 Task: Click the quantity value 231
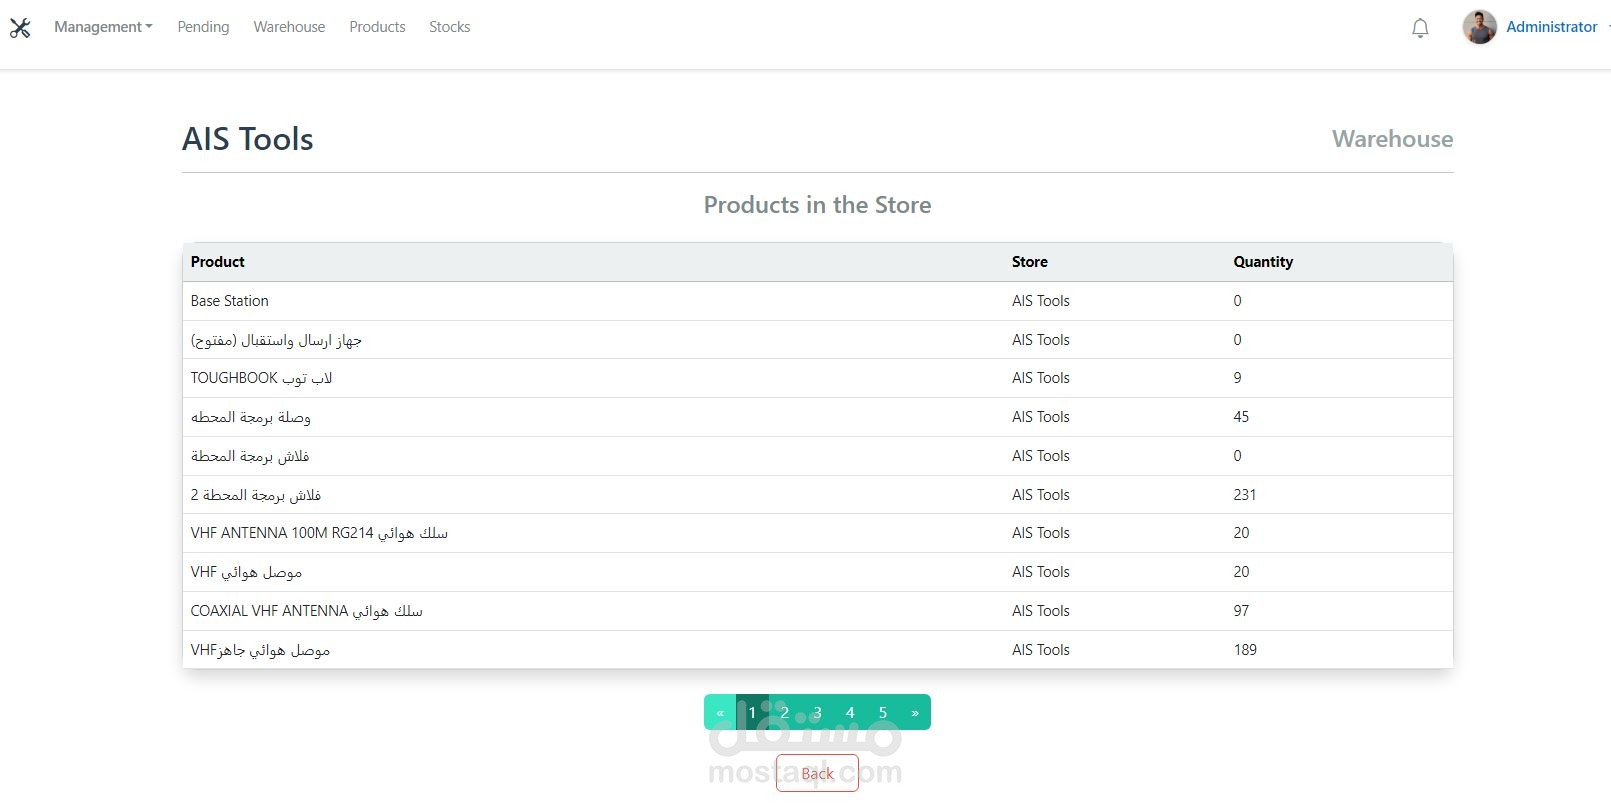(1245, 495)
